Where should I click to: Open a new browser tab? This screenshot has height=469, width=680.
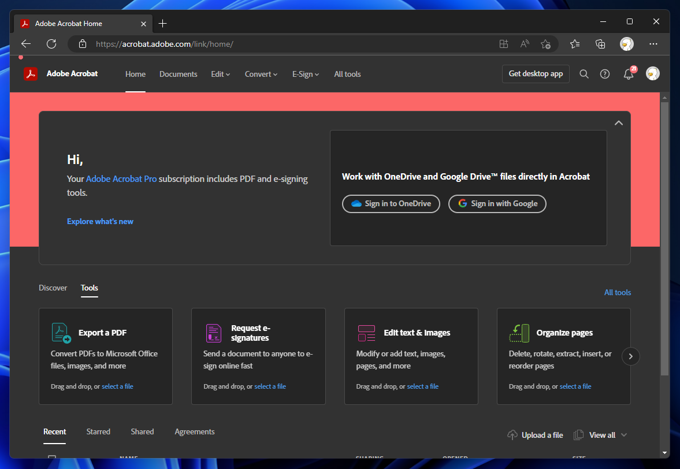[x=163, y=23]
